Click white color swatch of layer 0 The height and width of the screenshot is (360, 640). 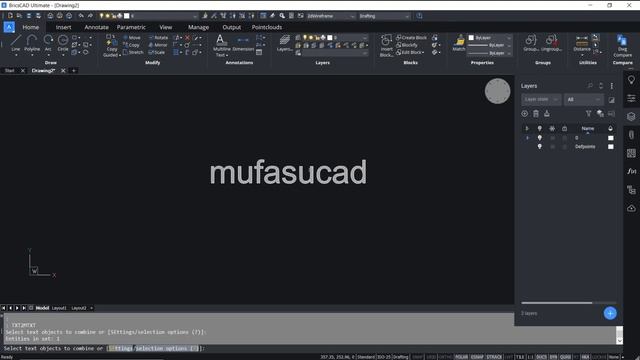[x=611, y=138]
